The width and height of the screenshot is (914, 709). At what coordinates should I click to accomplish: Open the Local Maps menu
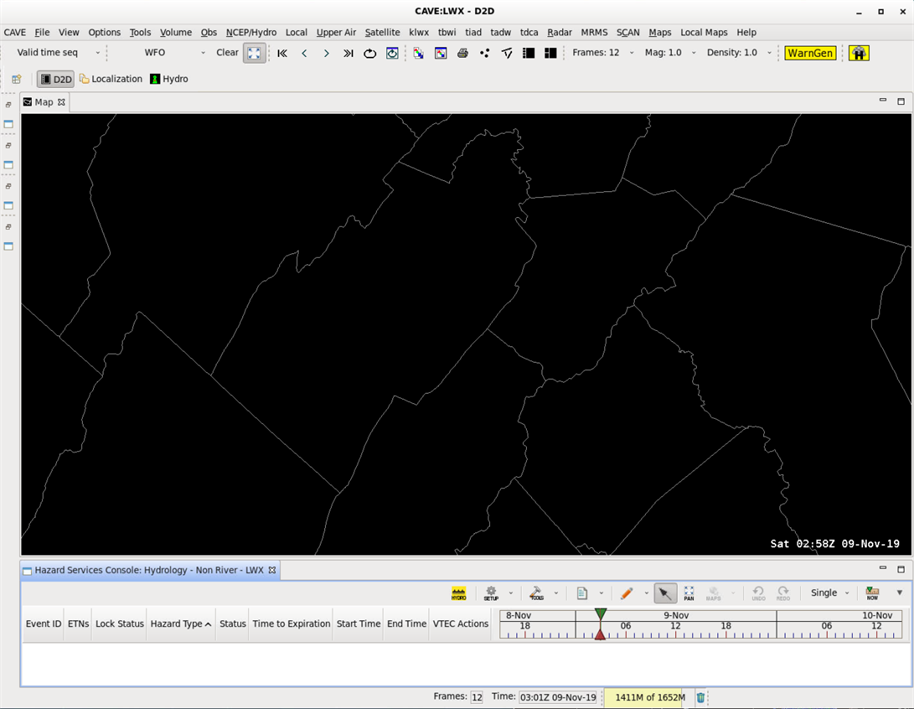704,32
